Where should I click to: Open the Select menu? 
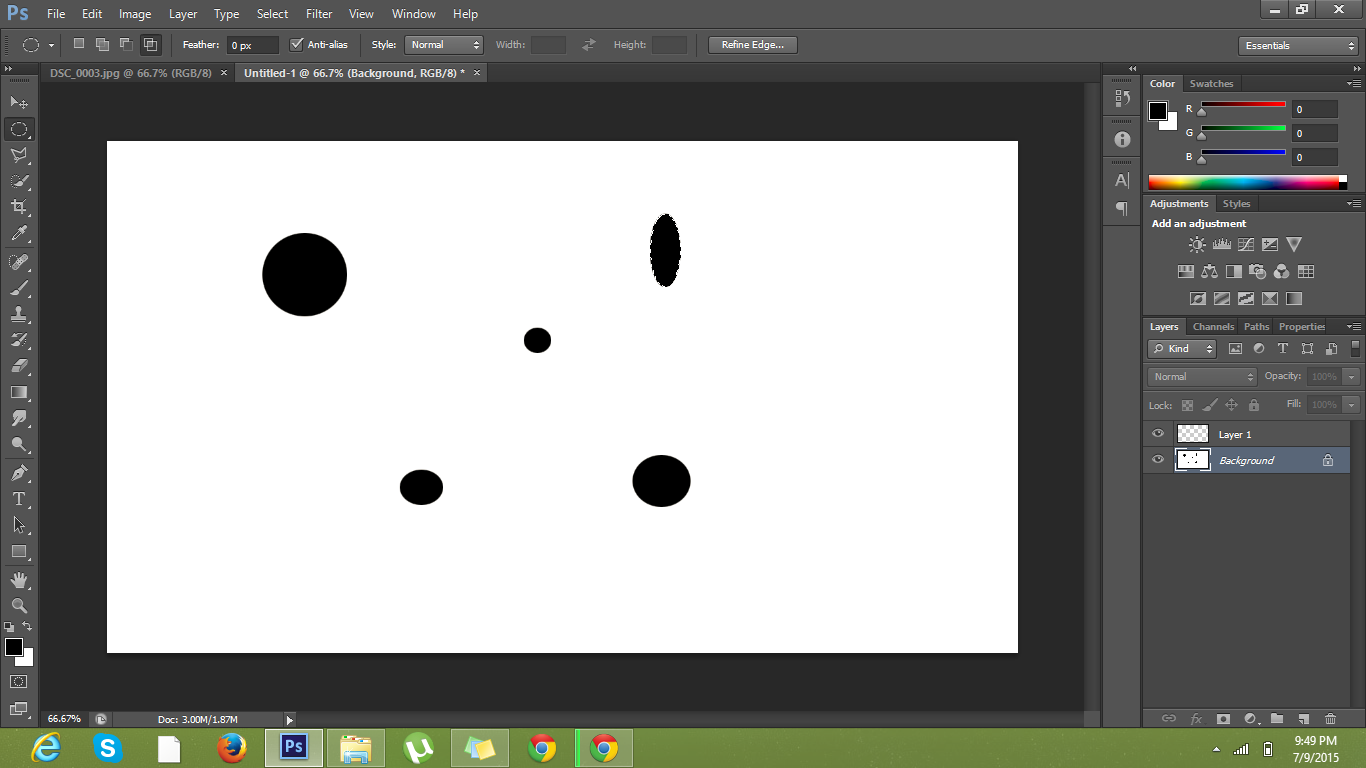[x=272, y=14]
